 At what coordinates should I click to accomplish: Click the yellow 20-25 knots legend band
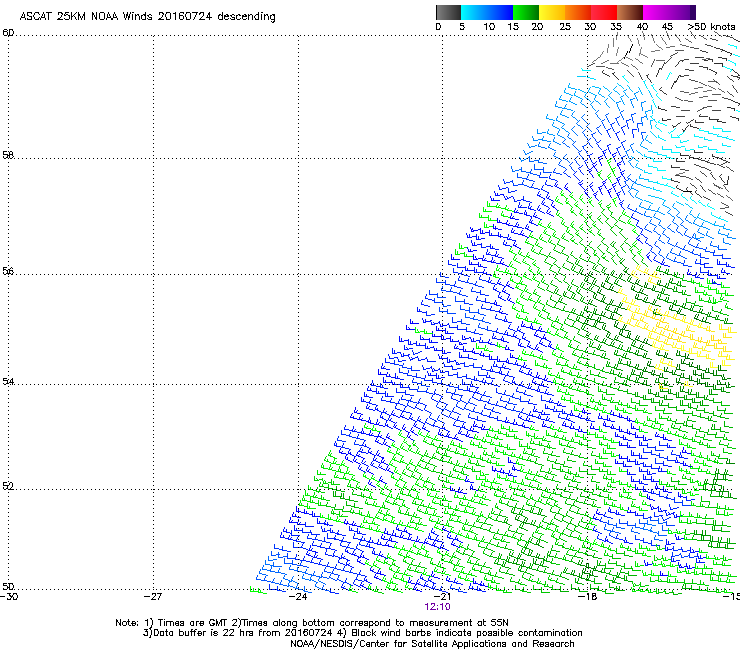tap(552, 12)
